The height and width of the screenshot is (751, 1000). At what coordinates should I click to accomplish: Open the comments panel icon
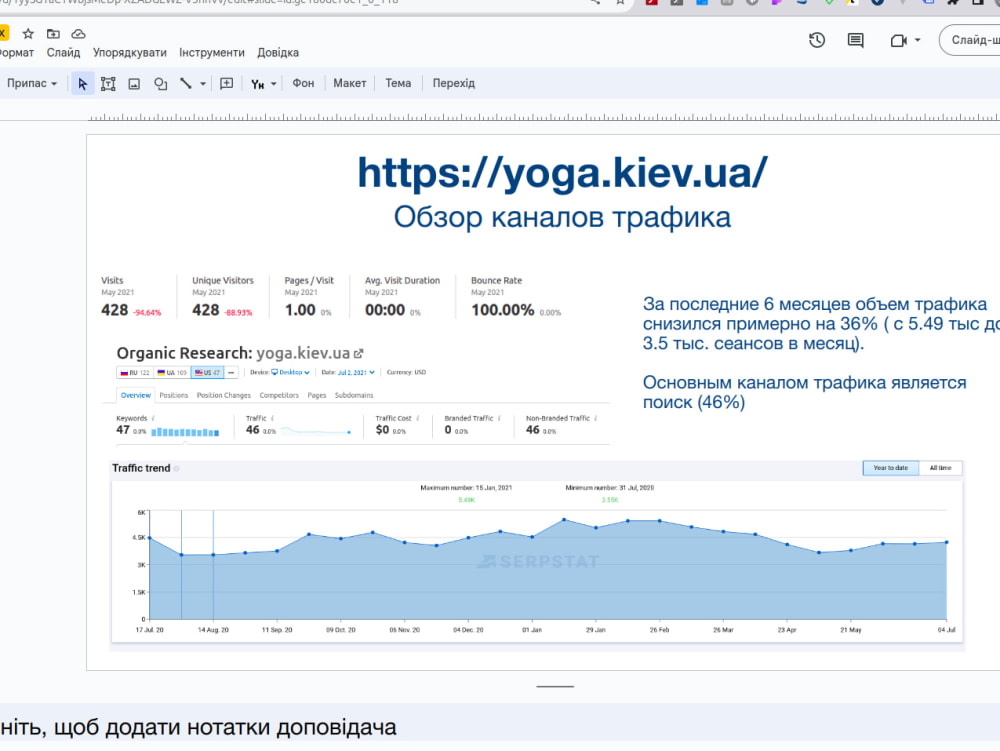855,40
